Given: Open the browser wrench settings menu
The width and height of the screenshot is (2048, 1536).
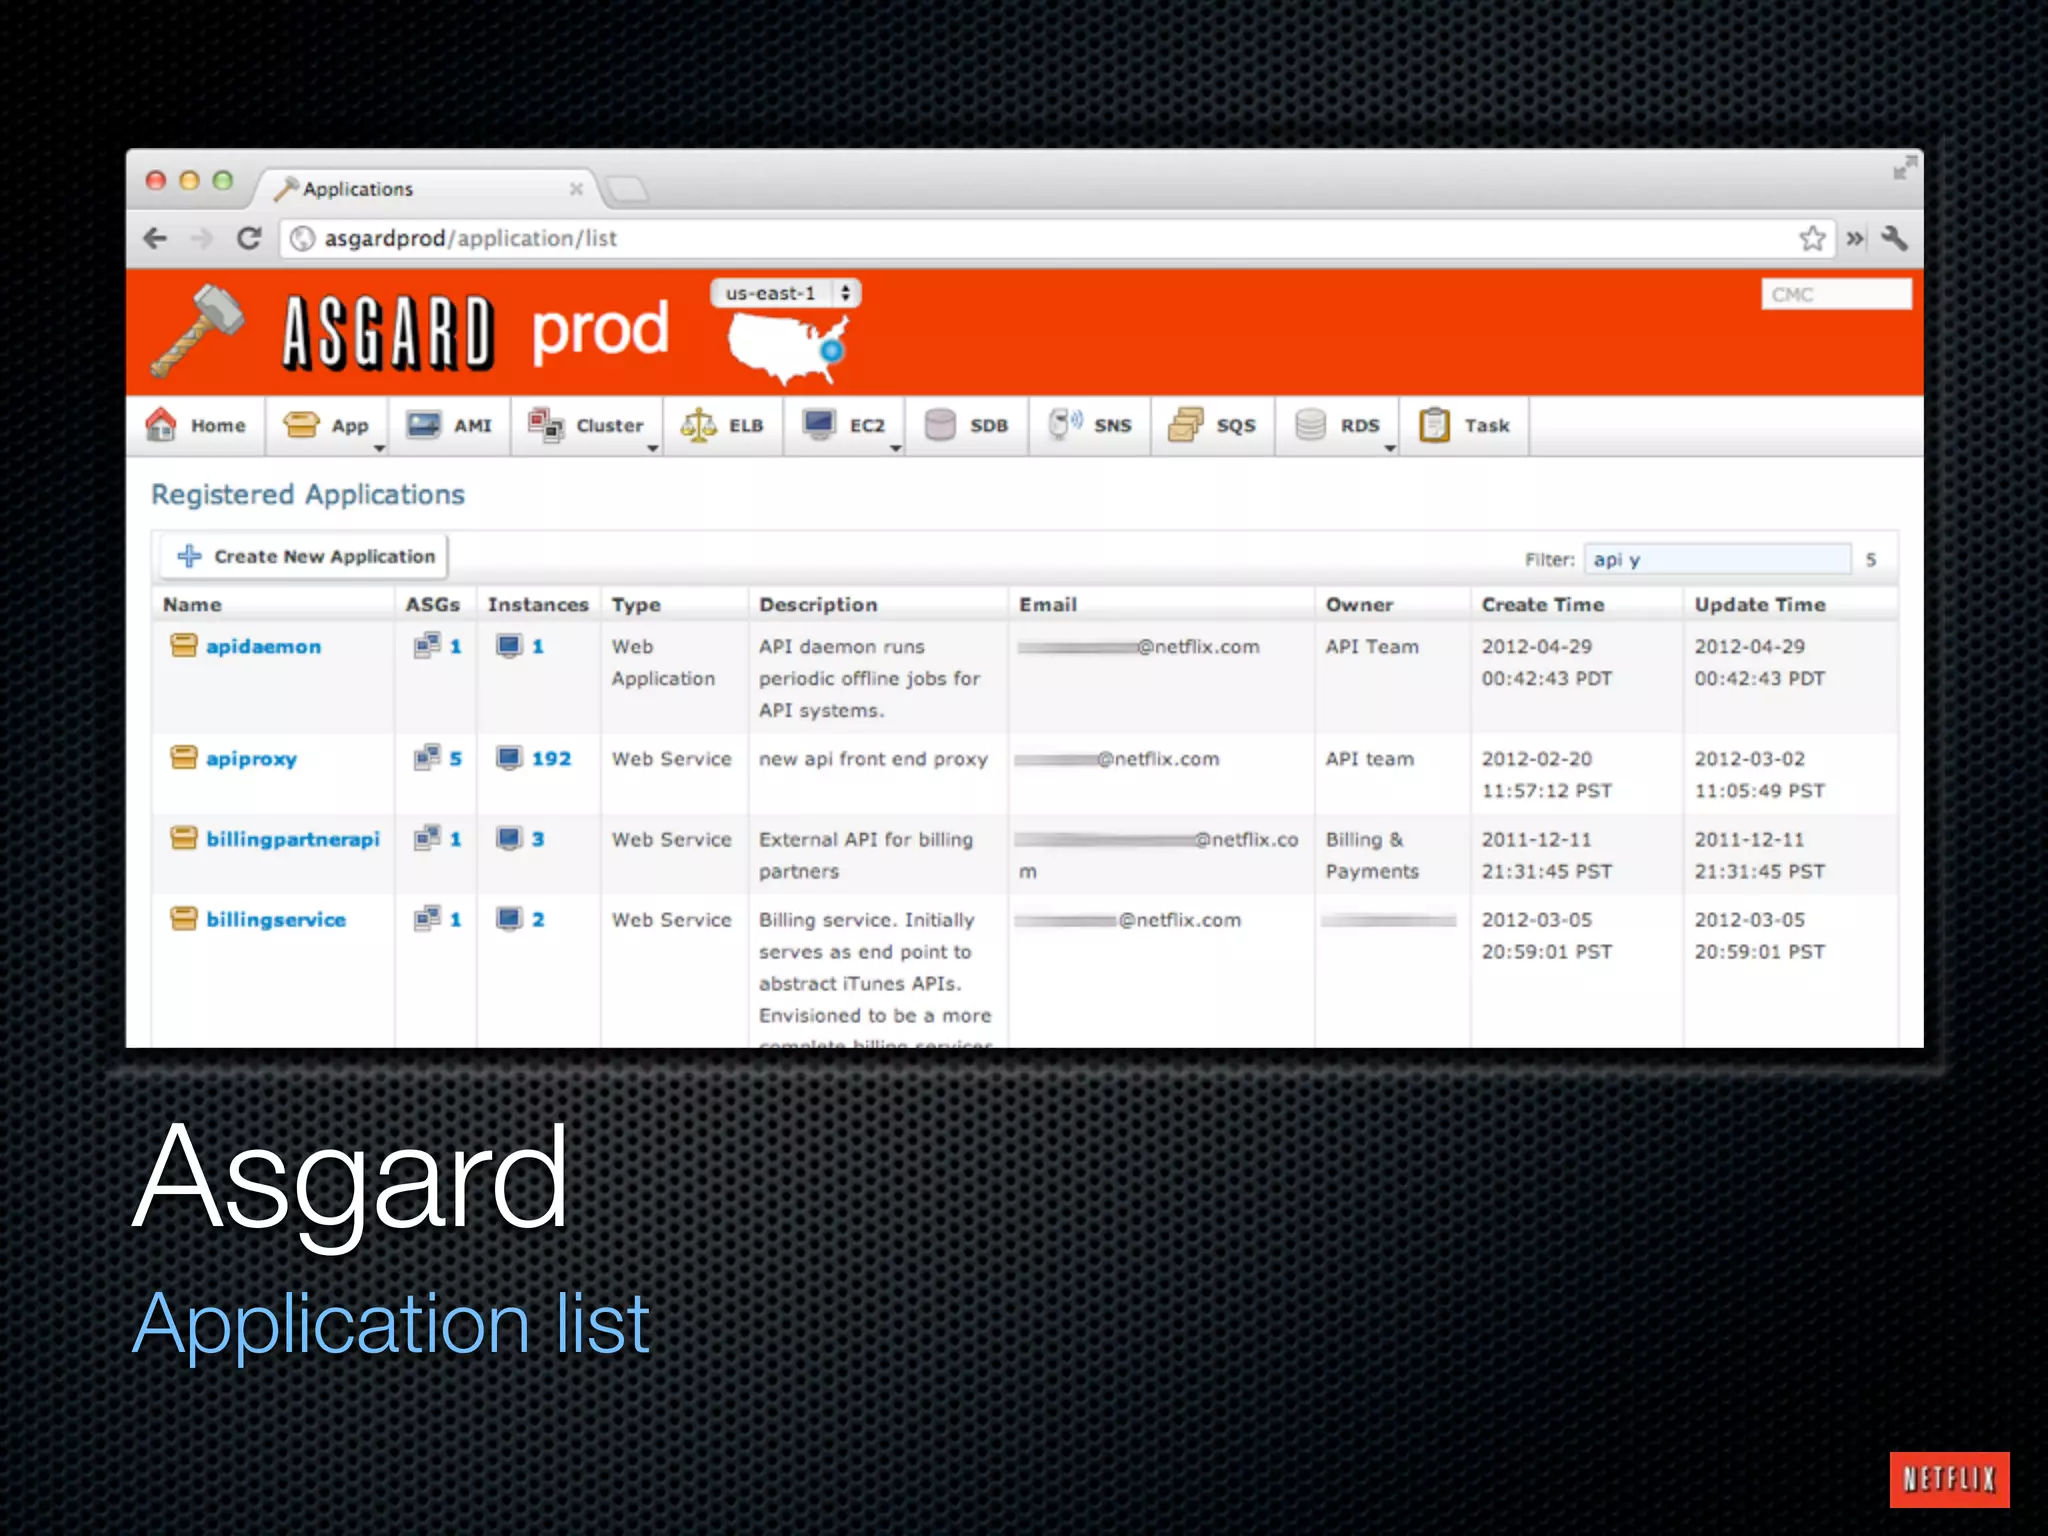Looking at the screenshot, I should (x=1894, y=238).
